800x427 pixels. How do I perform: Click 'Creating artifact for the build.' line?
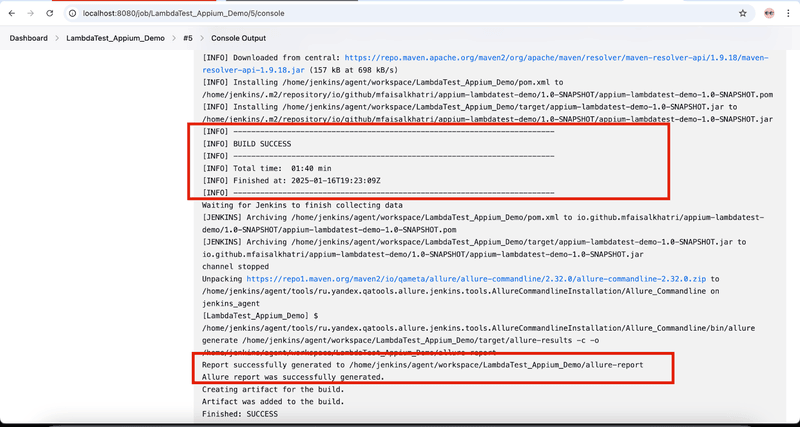click(x=273, y=390)
